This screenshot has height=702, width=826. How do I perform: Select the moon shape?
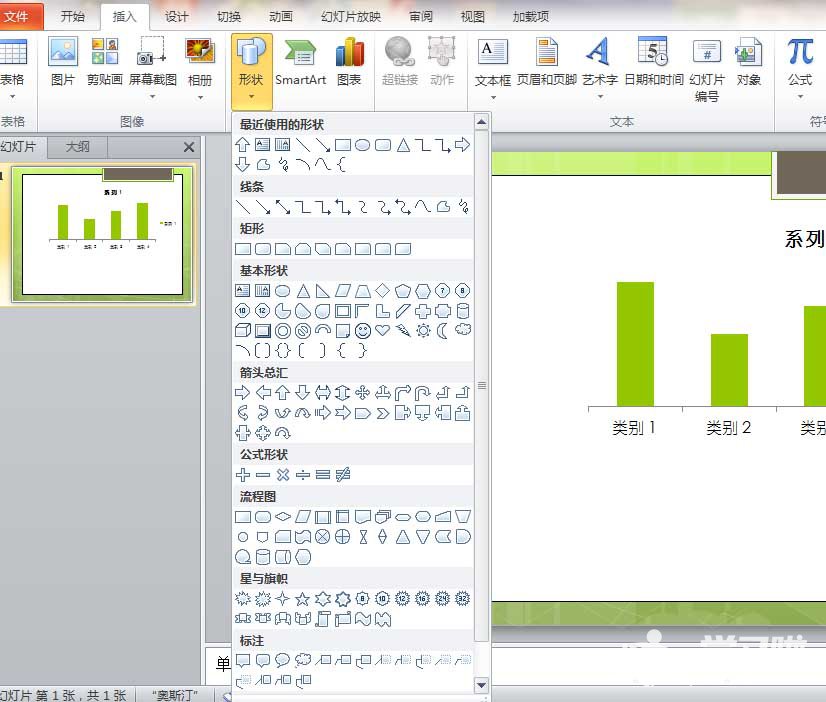click(x=443, y=331)
